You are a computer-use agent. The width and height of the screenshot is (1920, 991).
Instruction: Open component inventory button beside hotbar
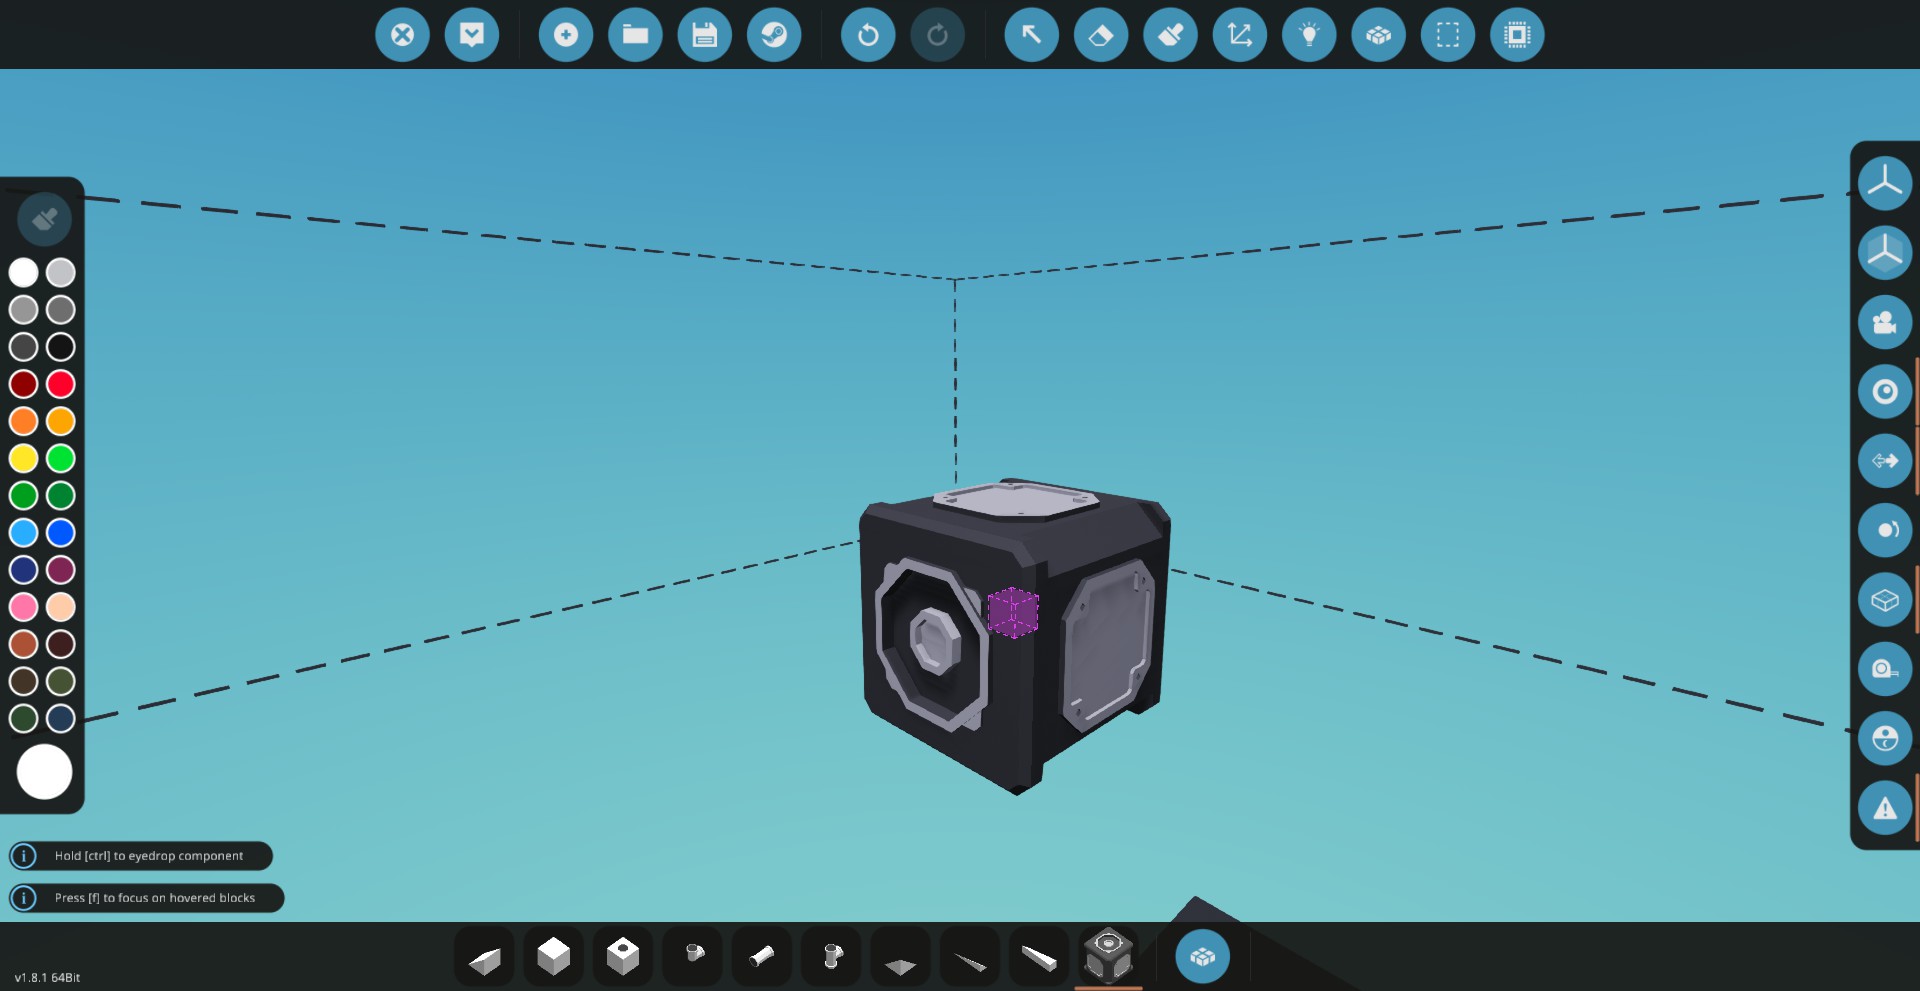pos(1202,957)
